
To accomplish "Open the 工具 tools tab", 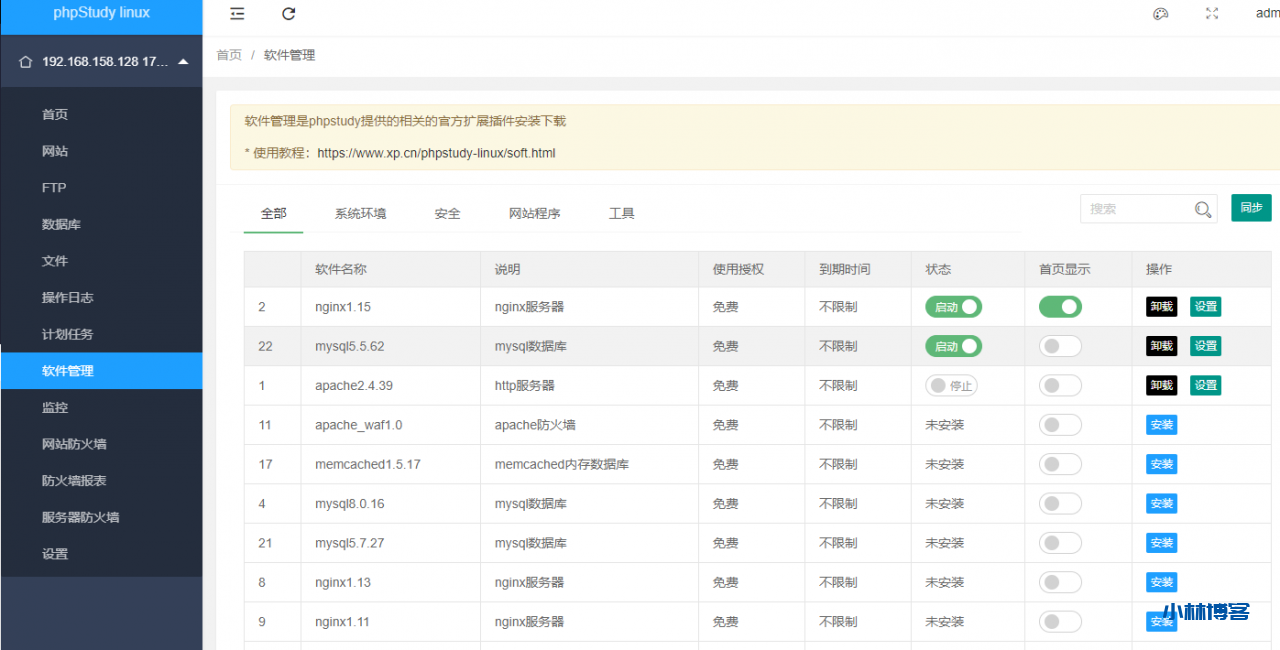I will click(x=621, y=213).
